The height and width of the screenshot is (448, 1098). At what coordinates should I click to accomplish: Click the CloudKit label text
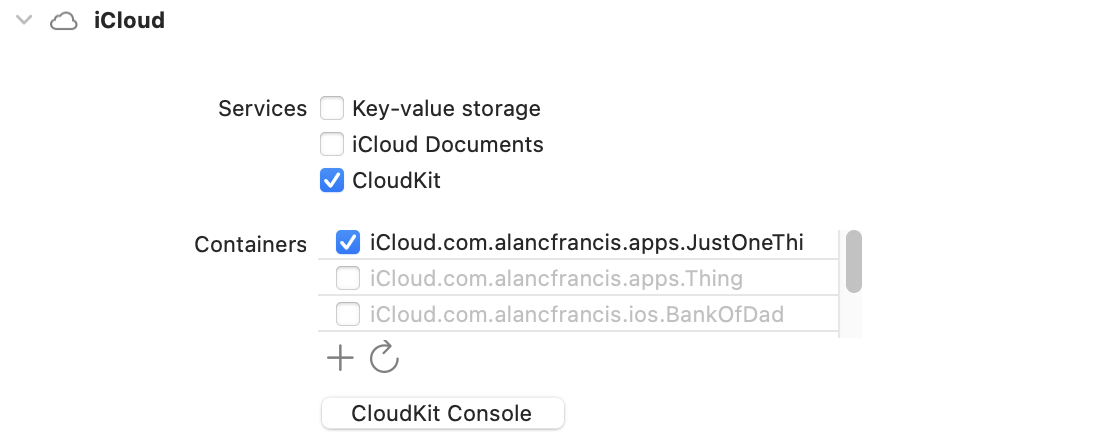point(396,181)
